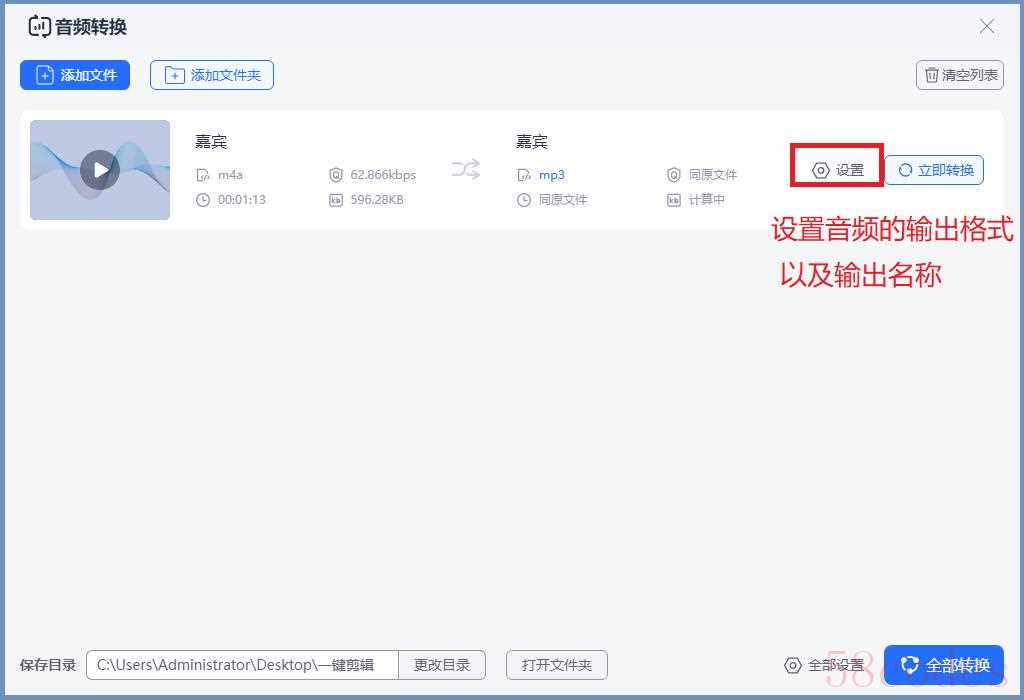Image resolution: width=1024 pixels, height=700 pixels.
Task: Click the output bitrate icon
Action: (x=674, y=175)
